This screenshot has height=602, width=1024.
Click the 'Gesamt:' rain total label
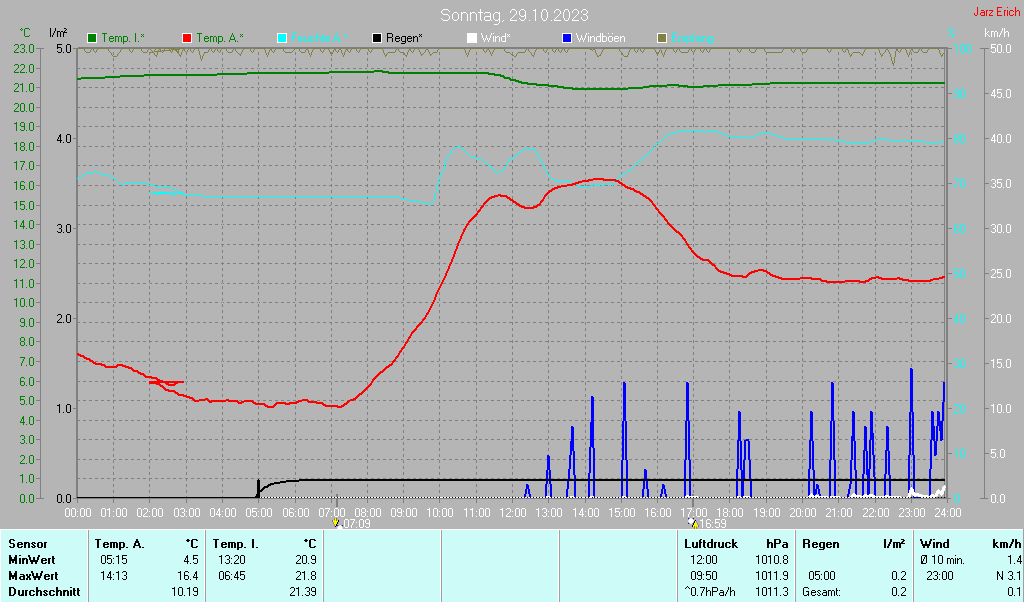[x=822, y=592]
